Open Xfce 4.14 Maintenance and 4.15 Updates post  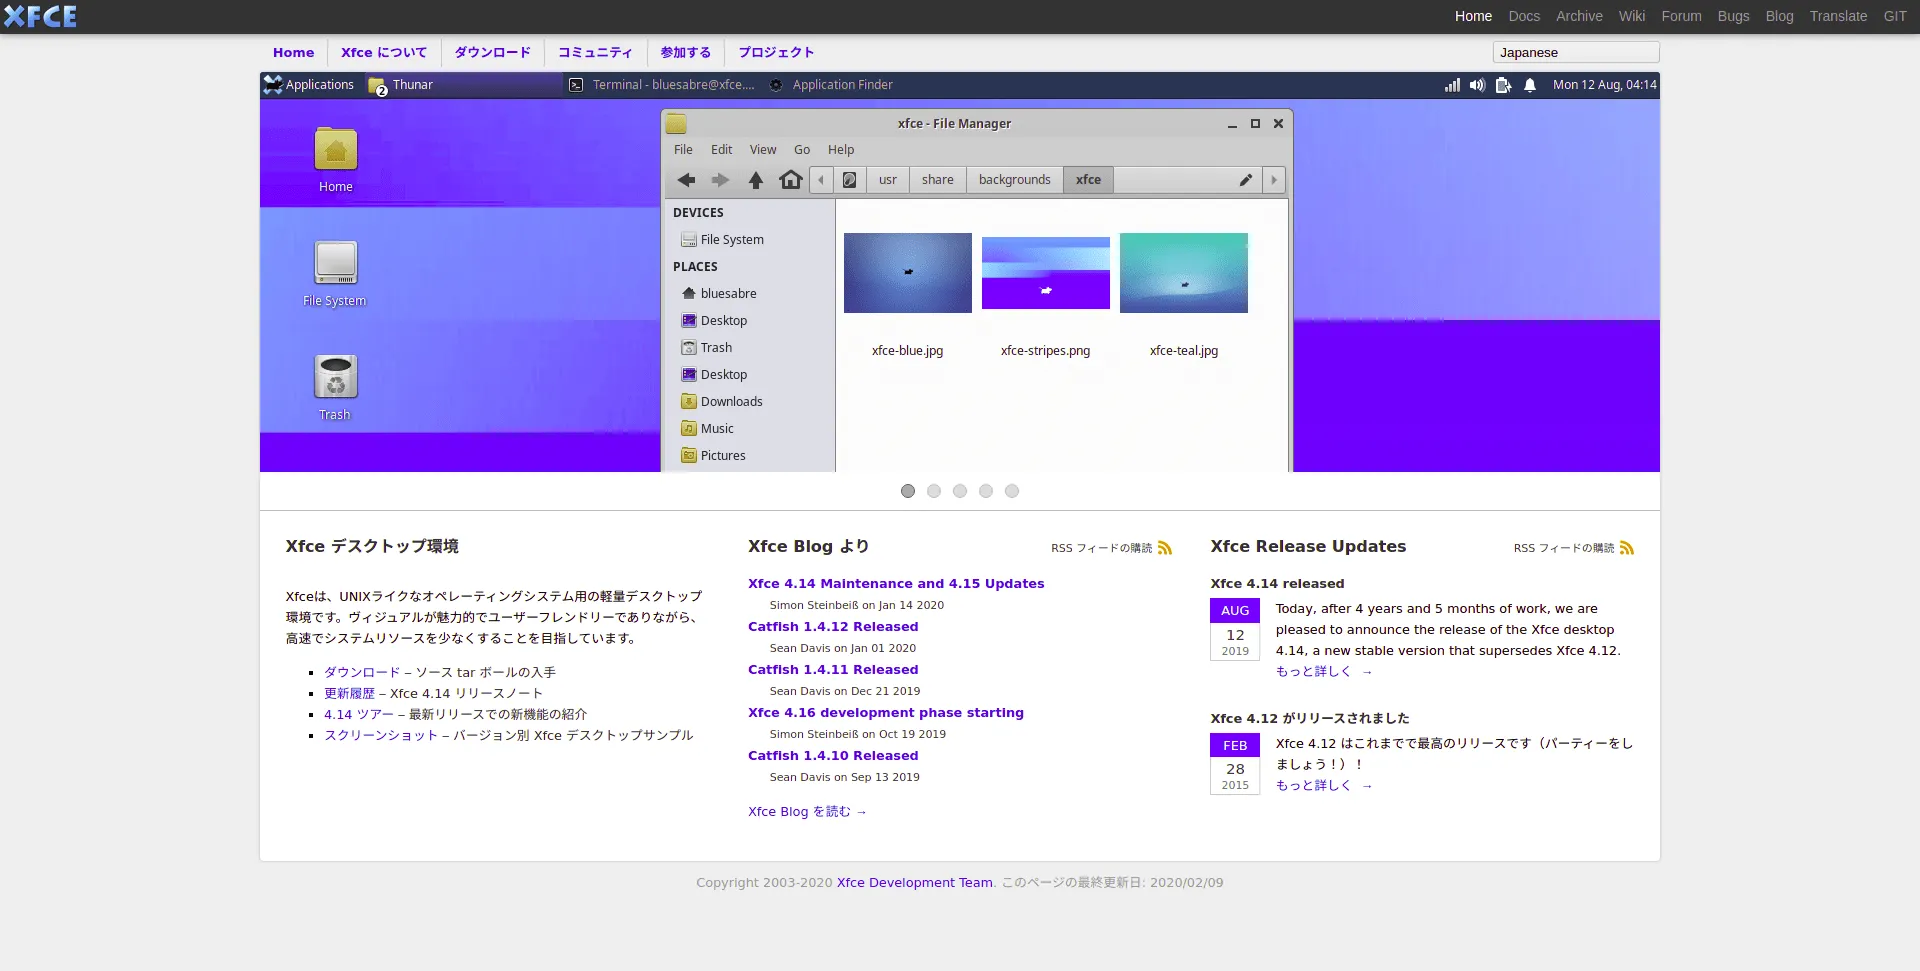896,584
